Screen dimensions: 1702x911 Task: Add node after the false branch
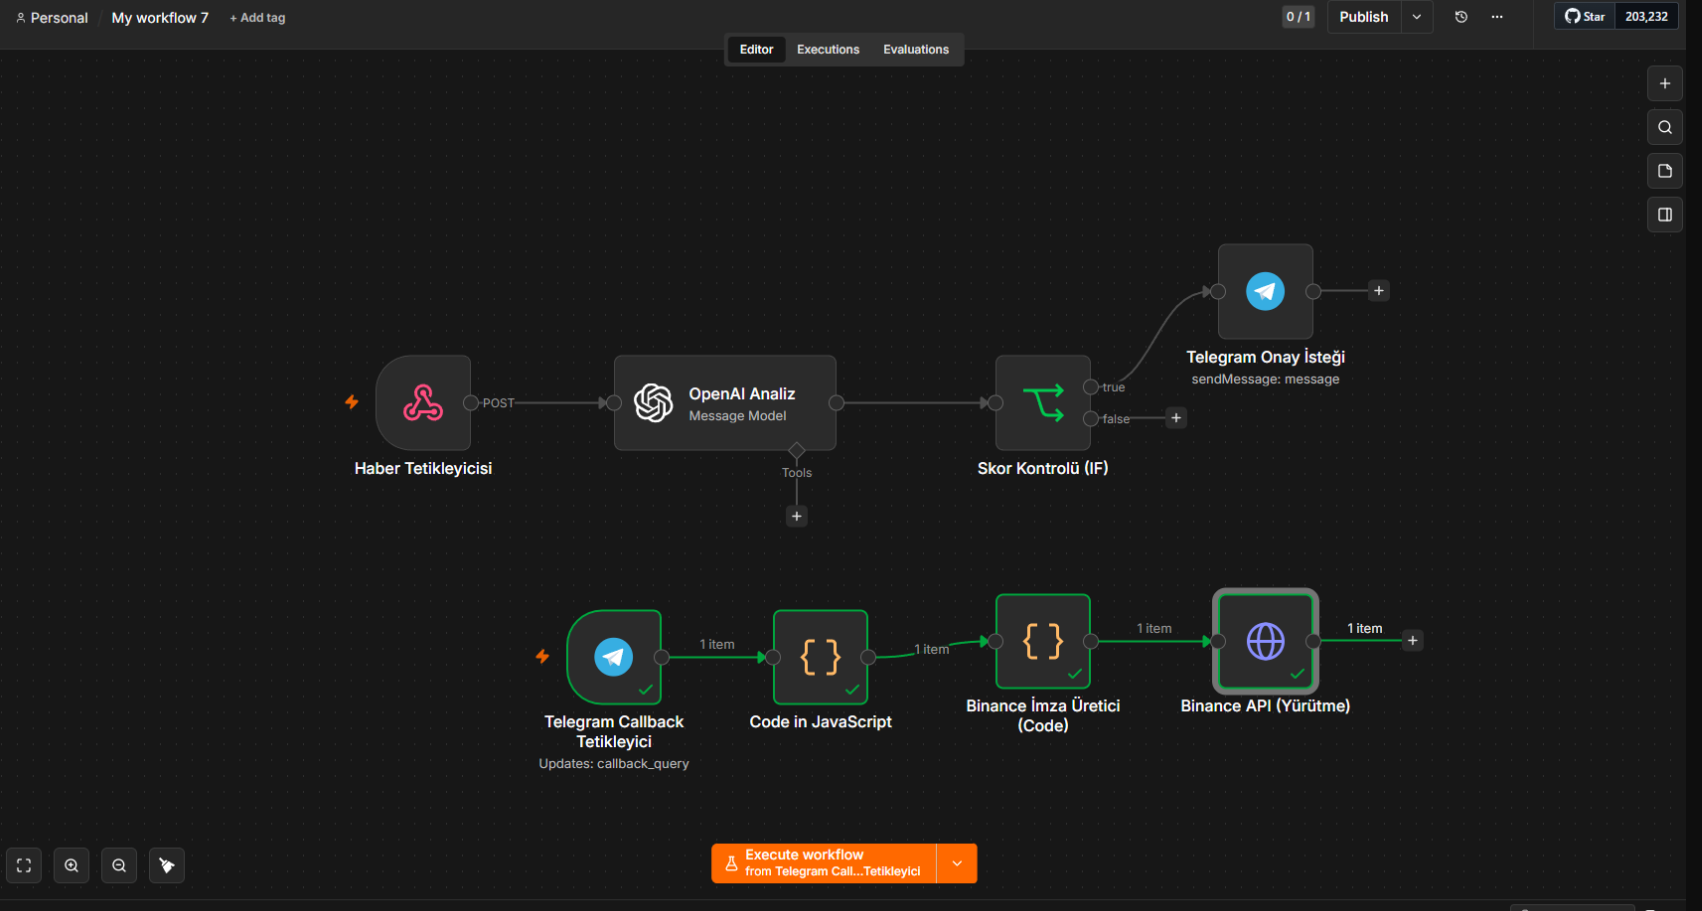1176,418
